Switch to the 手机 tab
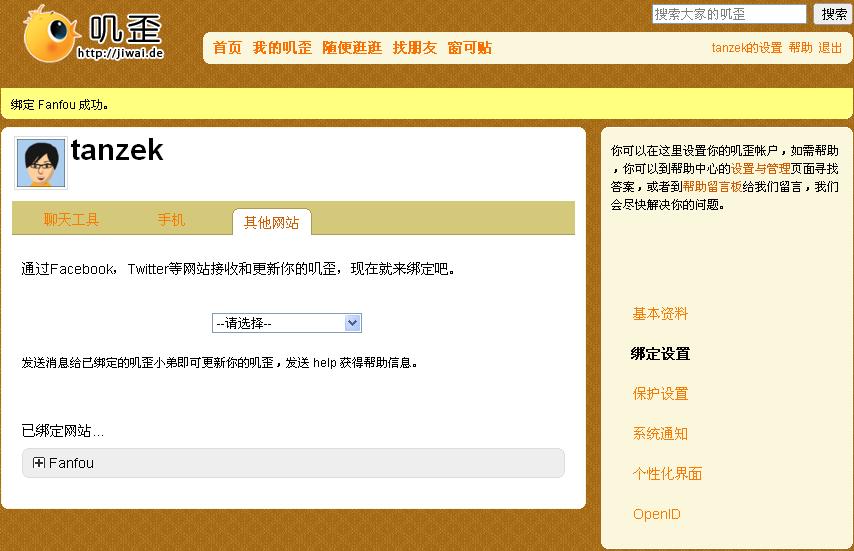 [171, 219]
